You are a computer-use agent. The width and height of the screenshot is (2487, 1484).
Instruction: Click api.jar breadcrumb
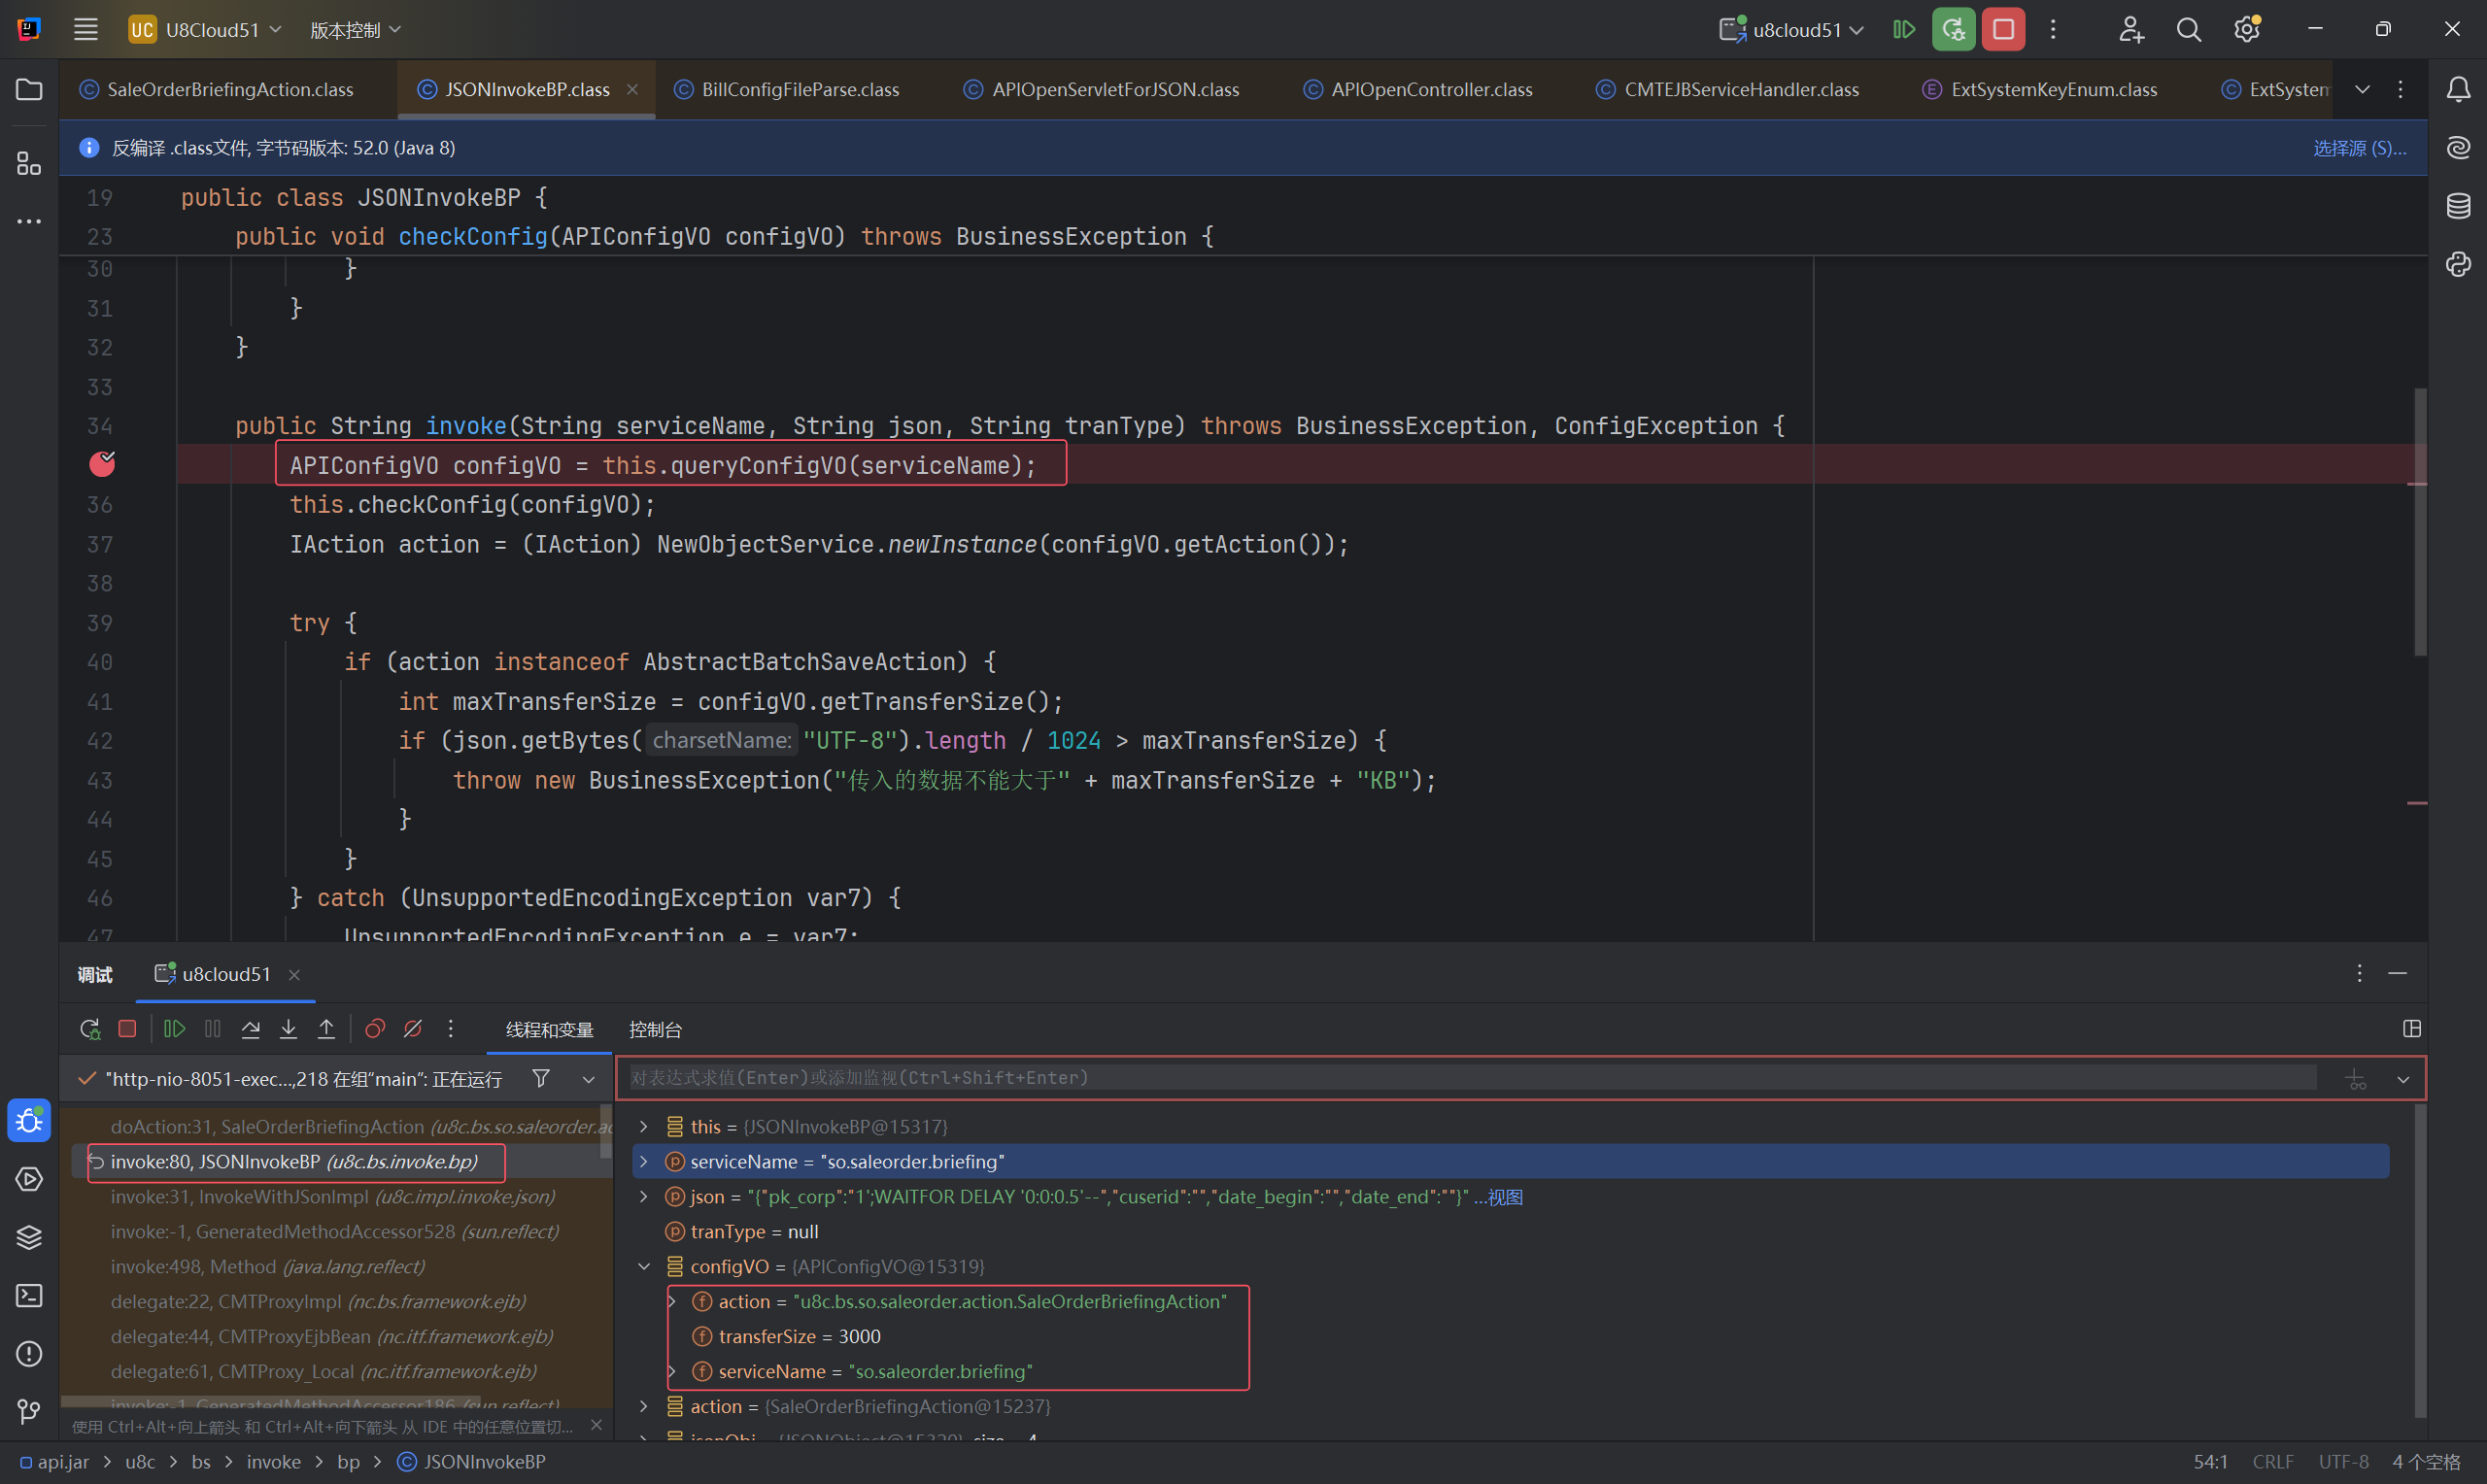54,1462
